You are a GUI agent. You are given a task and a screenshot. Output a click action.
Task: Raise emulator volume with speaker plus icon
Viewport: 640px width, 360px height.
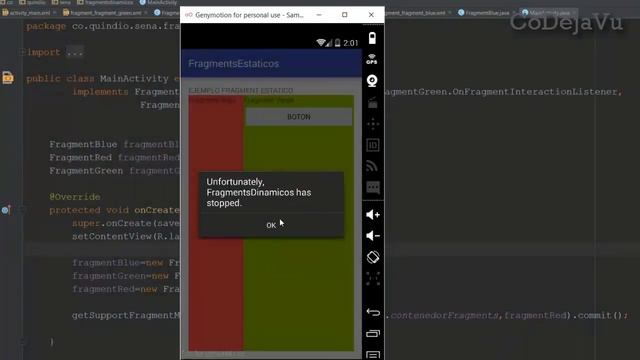(x=373, y=214)
